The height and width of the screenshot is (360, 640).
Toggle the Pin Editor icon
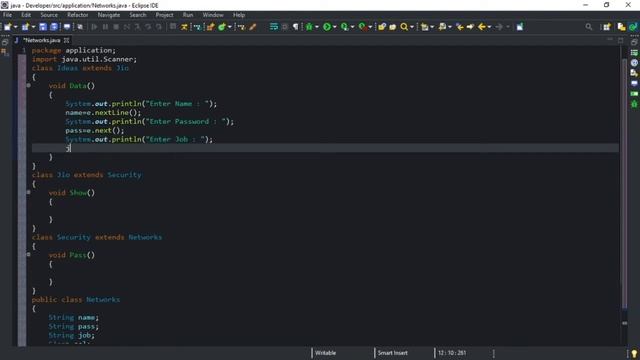[520, 27]
